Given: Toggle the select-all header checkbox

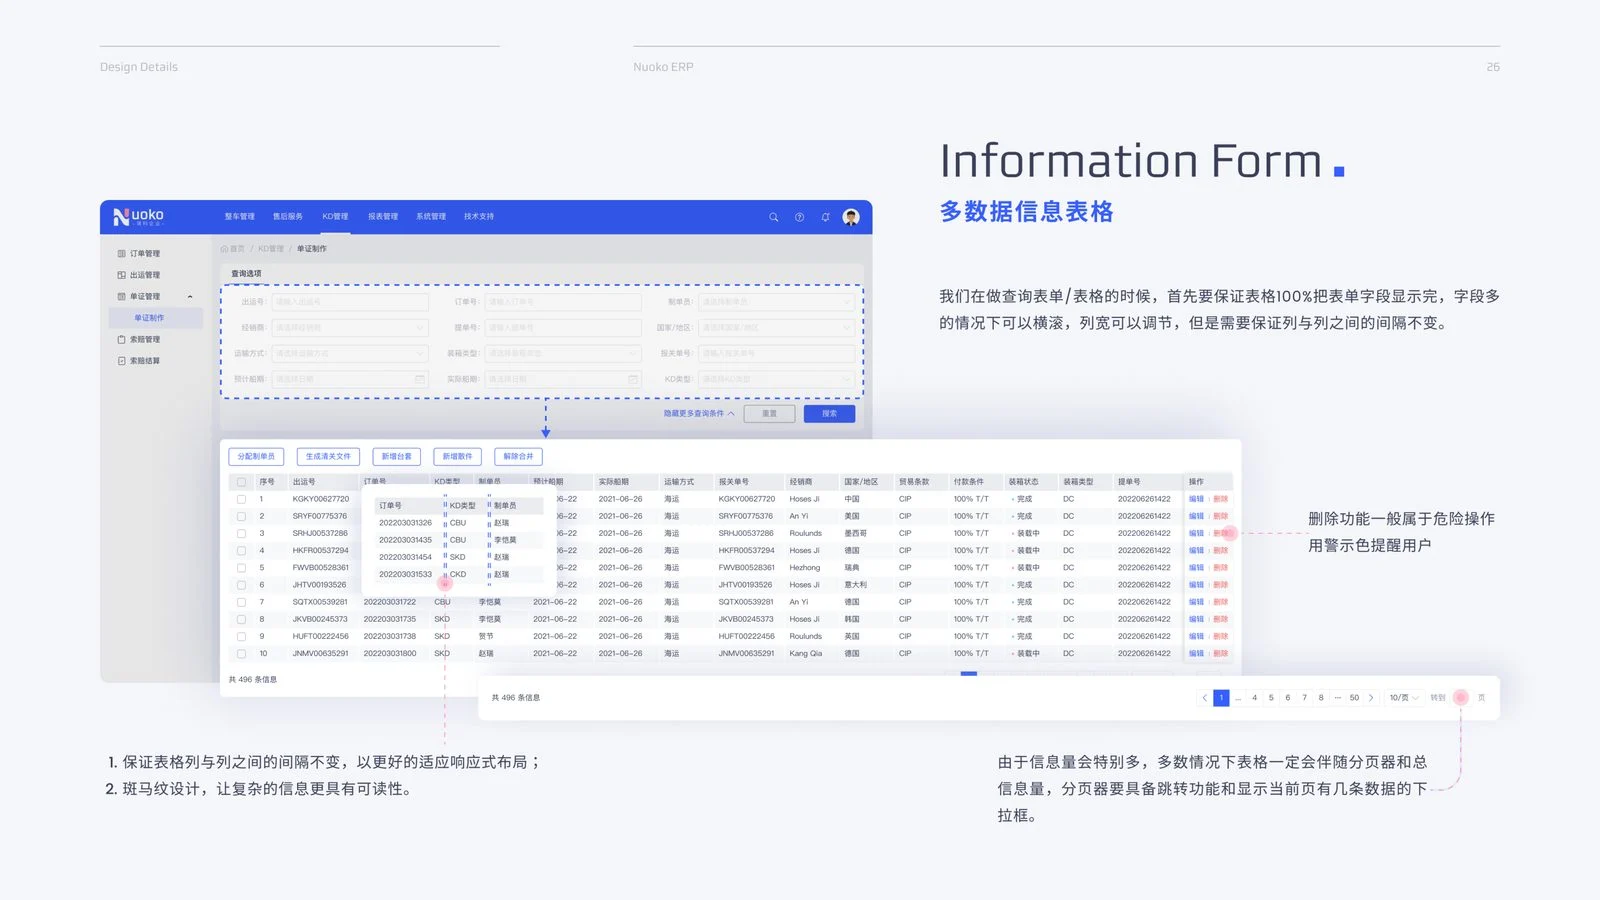Looking at the screenshot, I should [x=241, y=482].
